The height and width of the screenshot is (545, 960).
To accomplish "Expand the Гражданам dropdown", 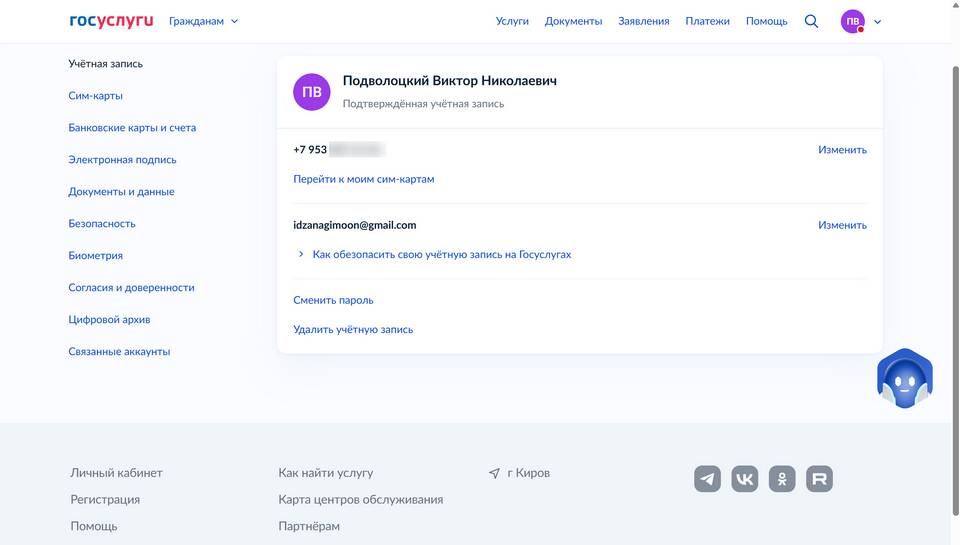I will [x=203, y=21].
